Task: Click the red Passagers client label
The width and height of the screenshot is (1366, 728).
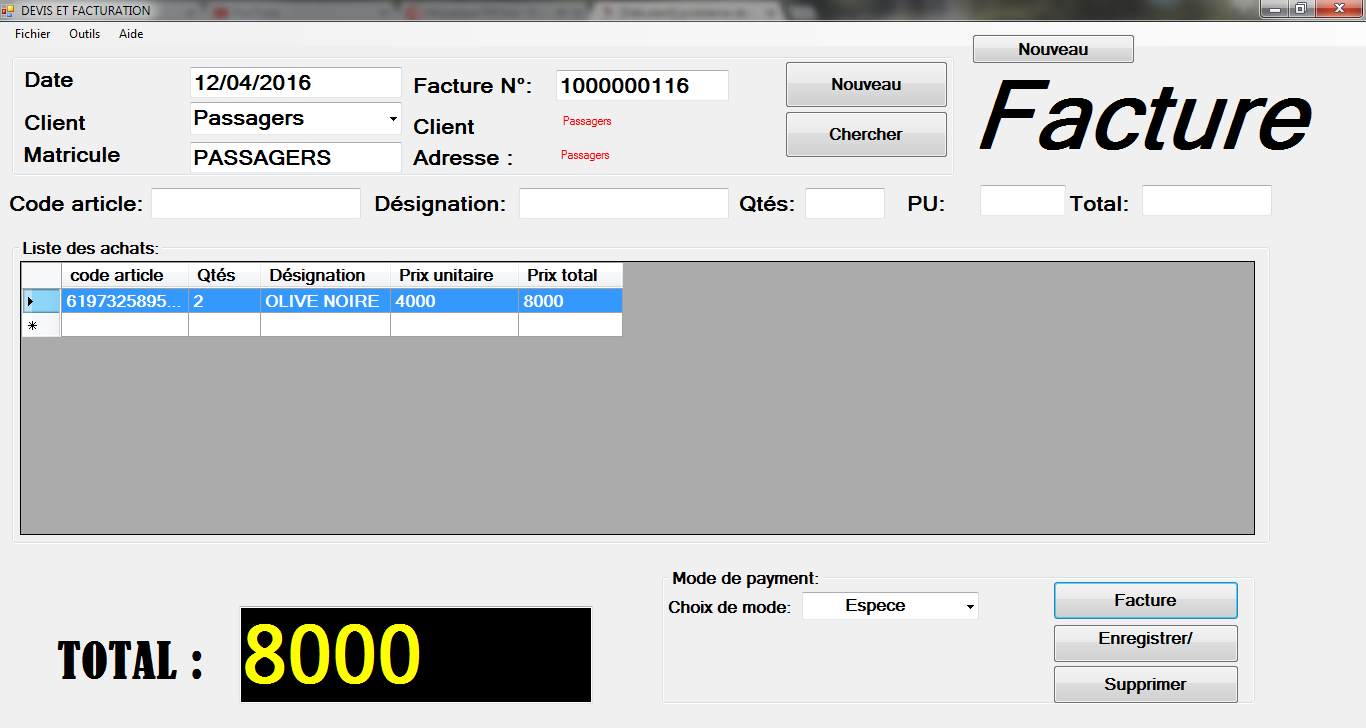Action: (587, 121)
